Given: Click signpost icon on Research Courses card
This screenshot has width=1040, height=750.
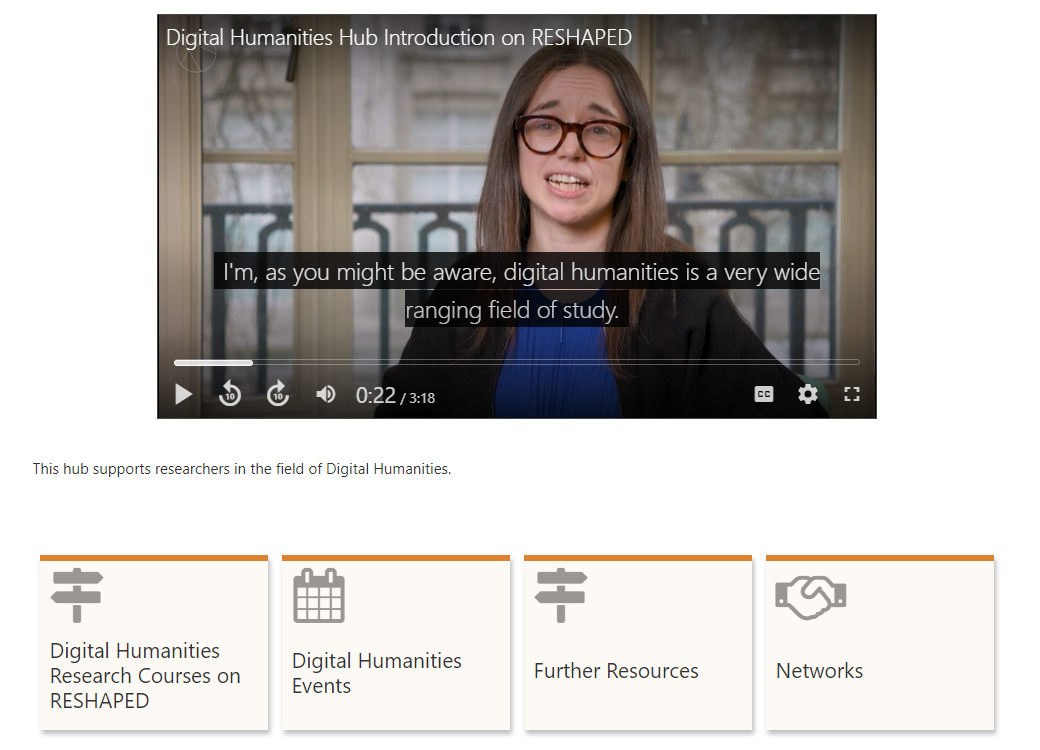Looking at the screenshot, I should [77, 595].
